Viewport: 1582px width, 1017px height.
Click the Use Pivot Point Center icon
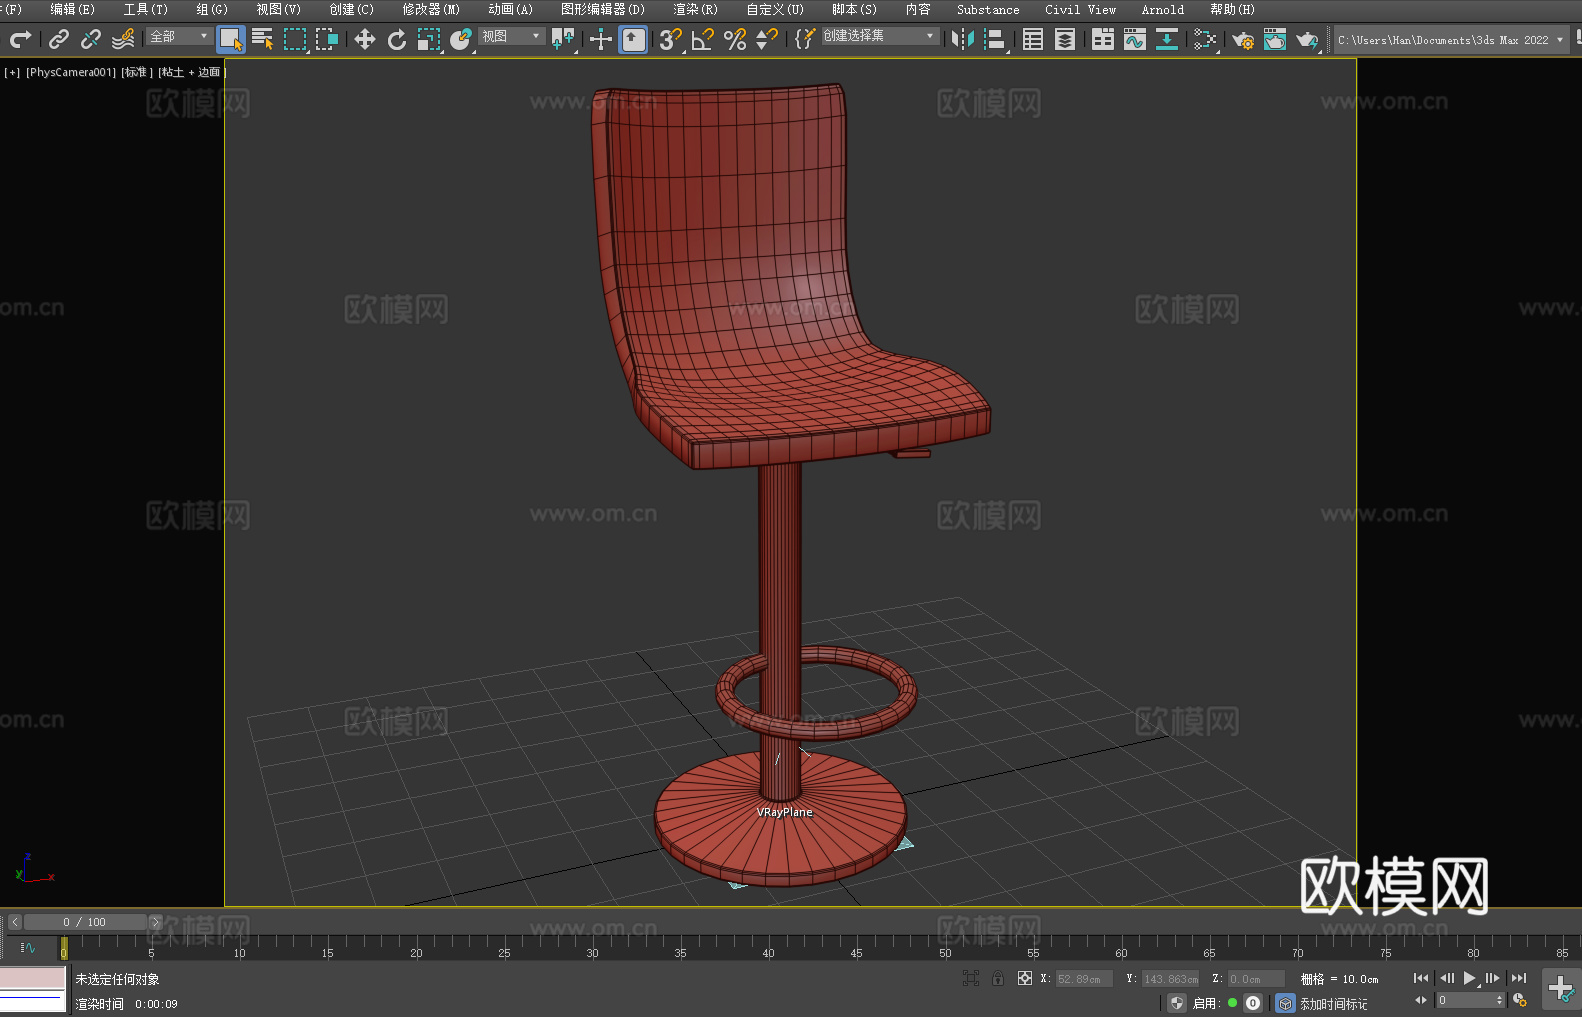point(564,39)
